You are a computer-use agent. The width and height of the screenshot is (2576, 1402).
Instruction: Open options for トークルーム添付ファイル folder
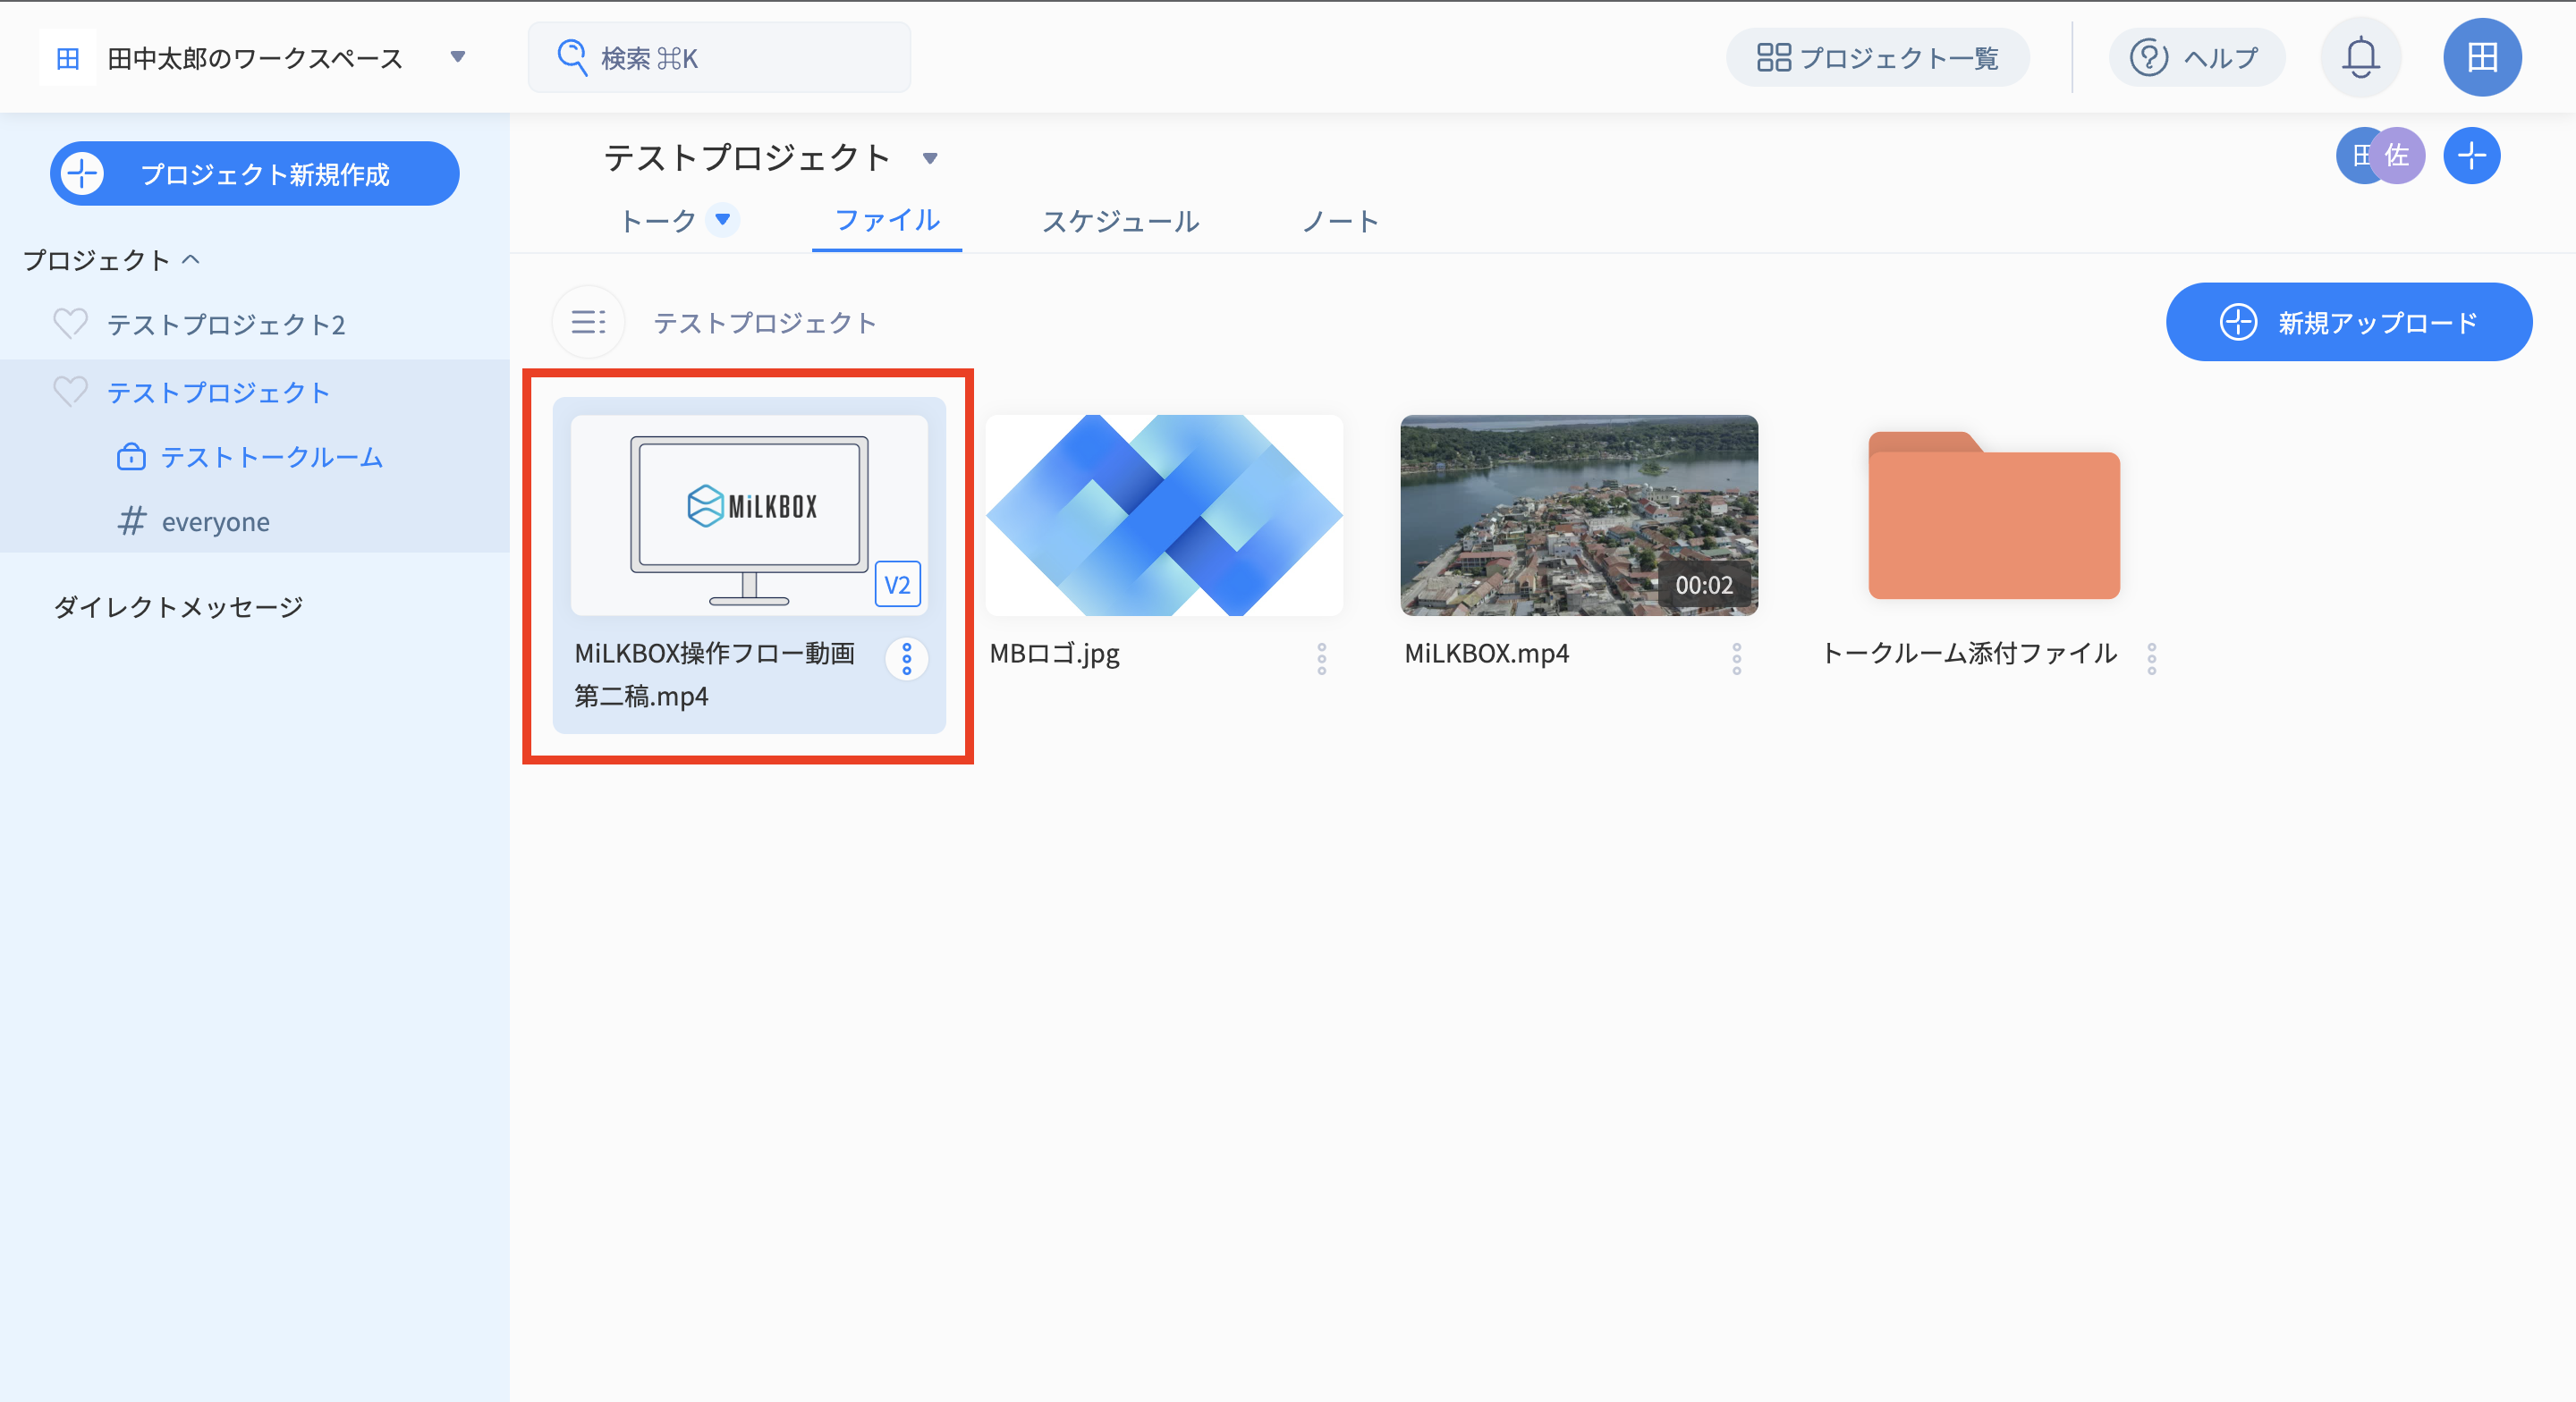[2151, 658]
